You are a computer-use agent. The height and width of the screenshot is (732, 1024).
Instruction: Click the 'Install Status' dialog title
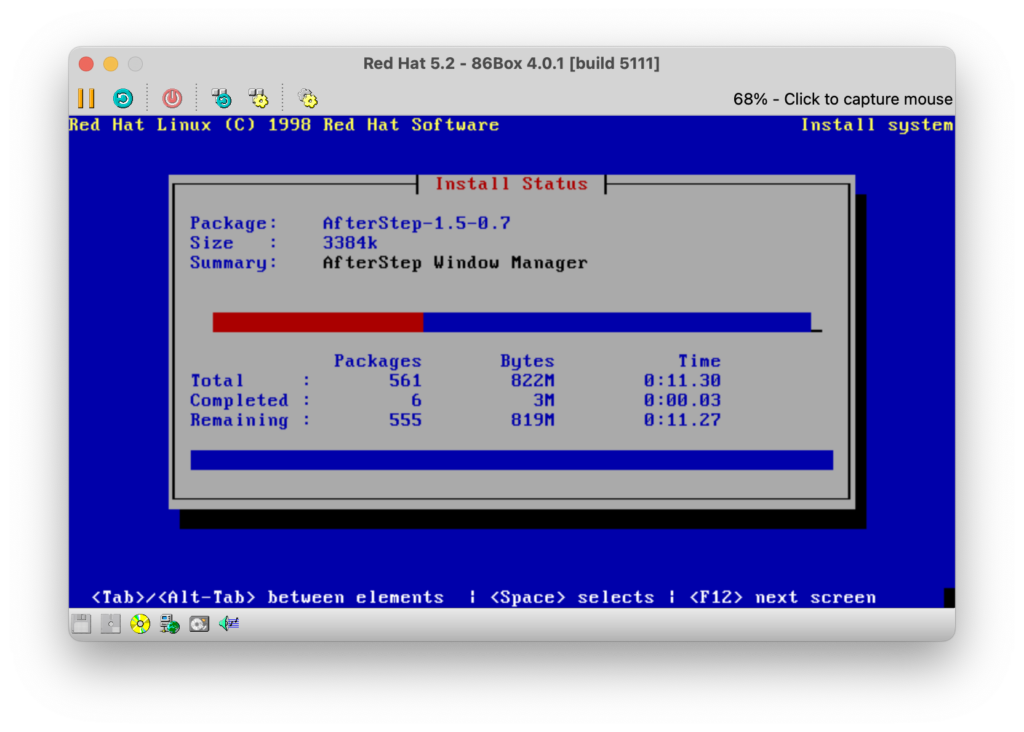(511, 183)
